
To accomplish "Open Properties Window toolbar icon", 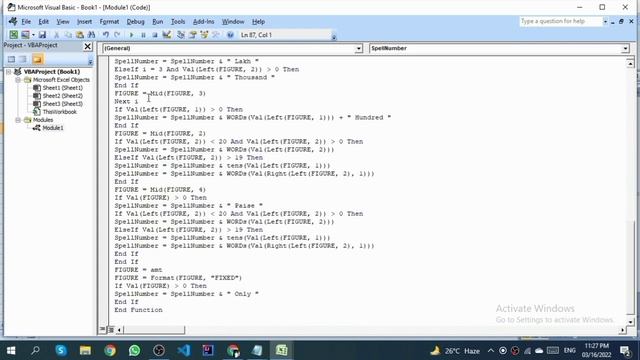I will click(x=192, y=35).
